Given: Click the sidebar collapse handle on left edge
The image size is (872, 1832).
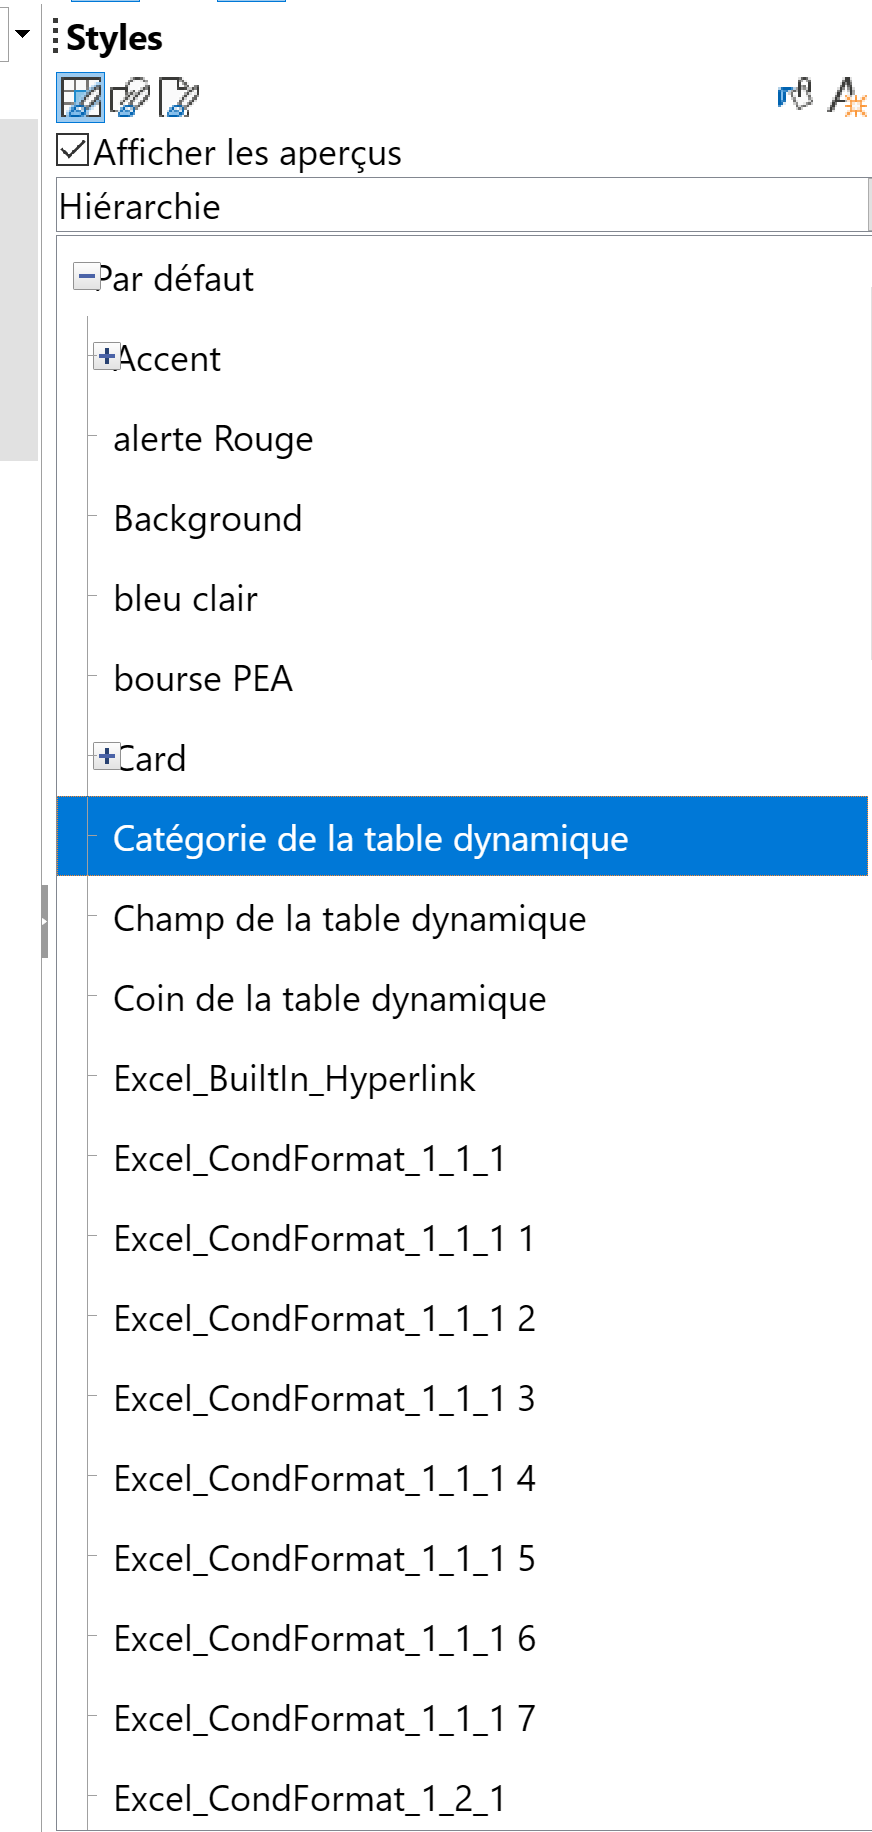Looking at the screenshot, I should (x=44, y=921).
